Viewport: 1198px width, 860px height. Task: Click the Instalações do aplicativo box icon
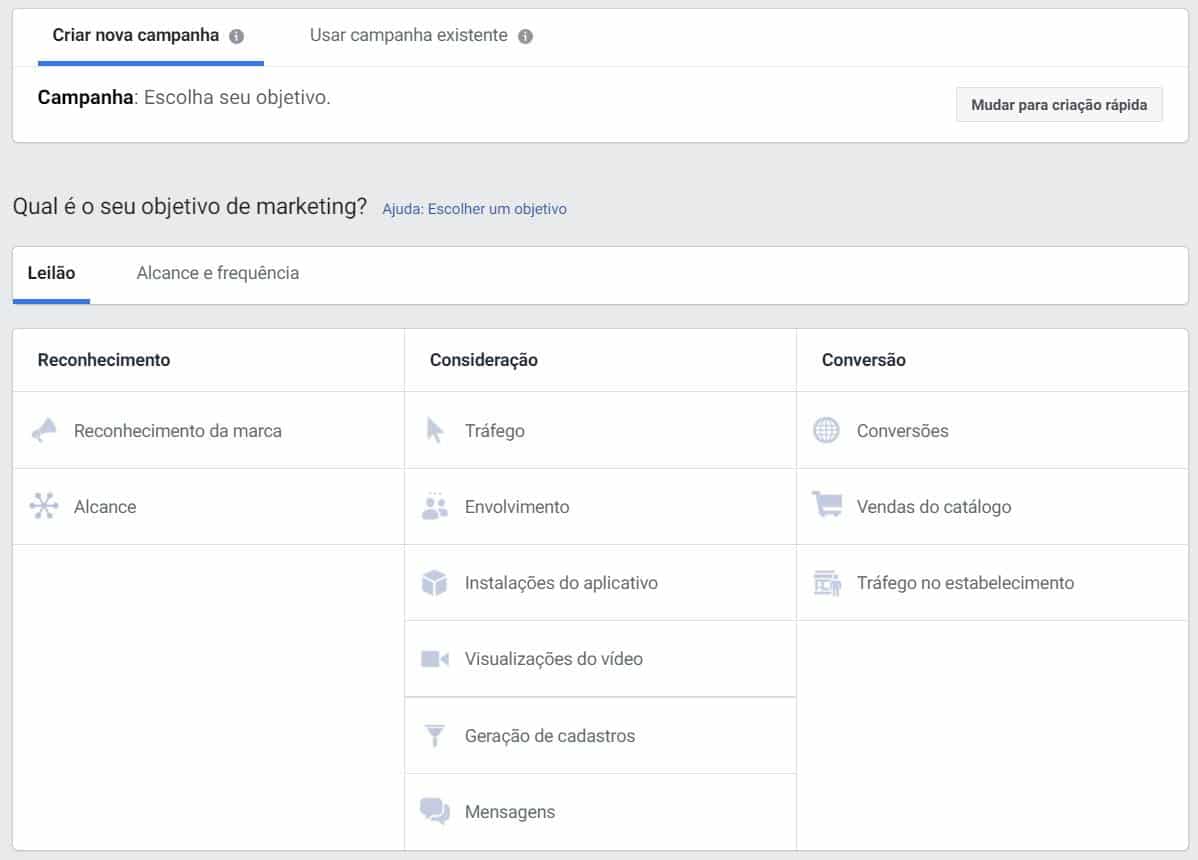click(x=435, y=583)
